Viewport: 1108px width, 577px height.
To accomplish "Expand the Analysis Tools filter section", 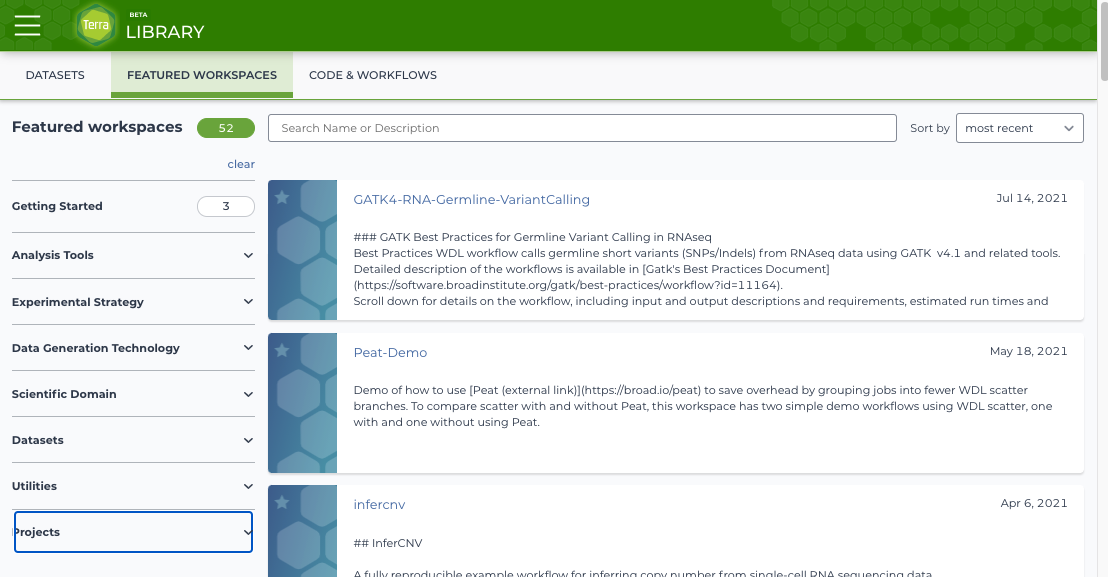I will (133, 255).
